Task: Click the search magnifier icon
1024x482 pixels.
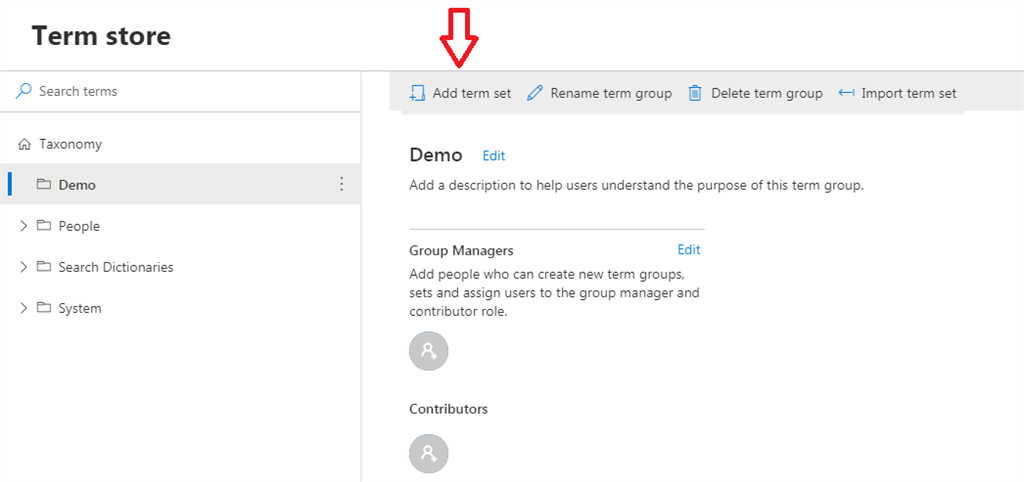Action: tap(24, 91)
